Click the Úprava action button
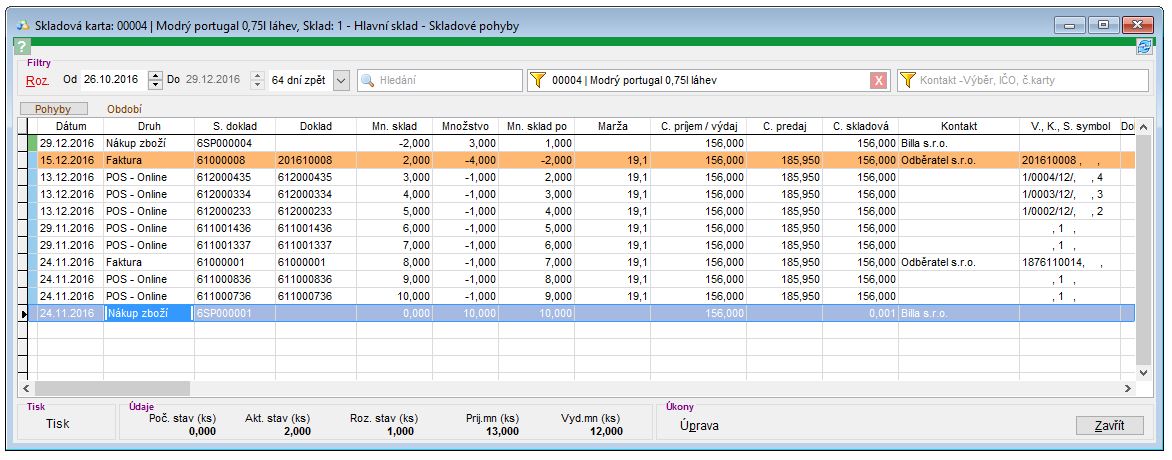The width and height of the screenshot is (1172, 460). coord(696,425)
